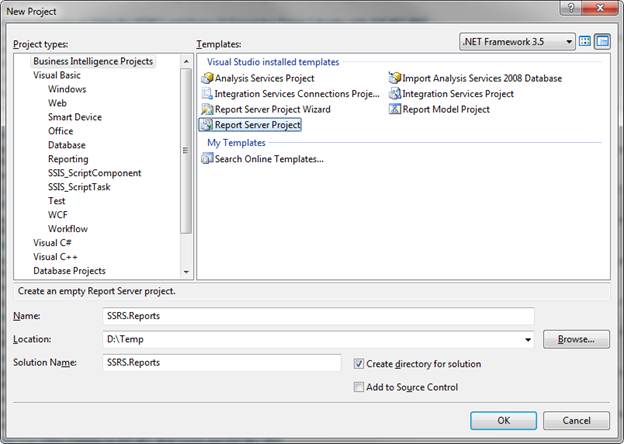This screenshot has height=444, width=624.
Task: Choose Database under Visual Basic
Action: 67,145
